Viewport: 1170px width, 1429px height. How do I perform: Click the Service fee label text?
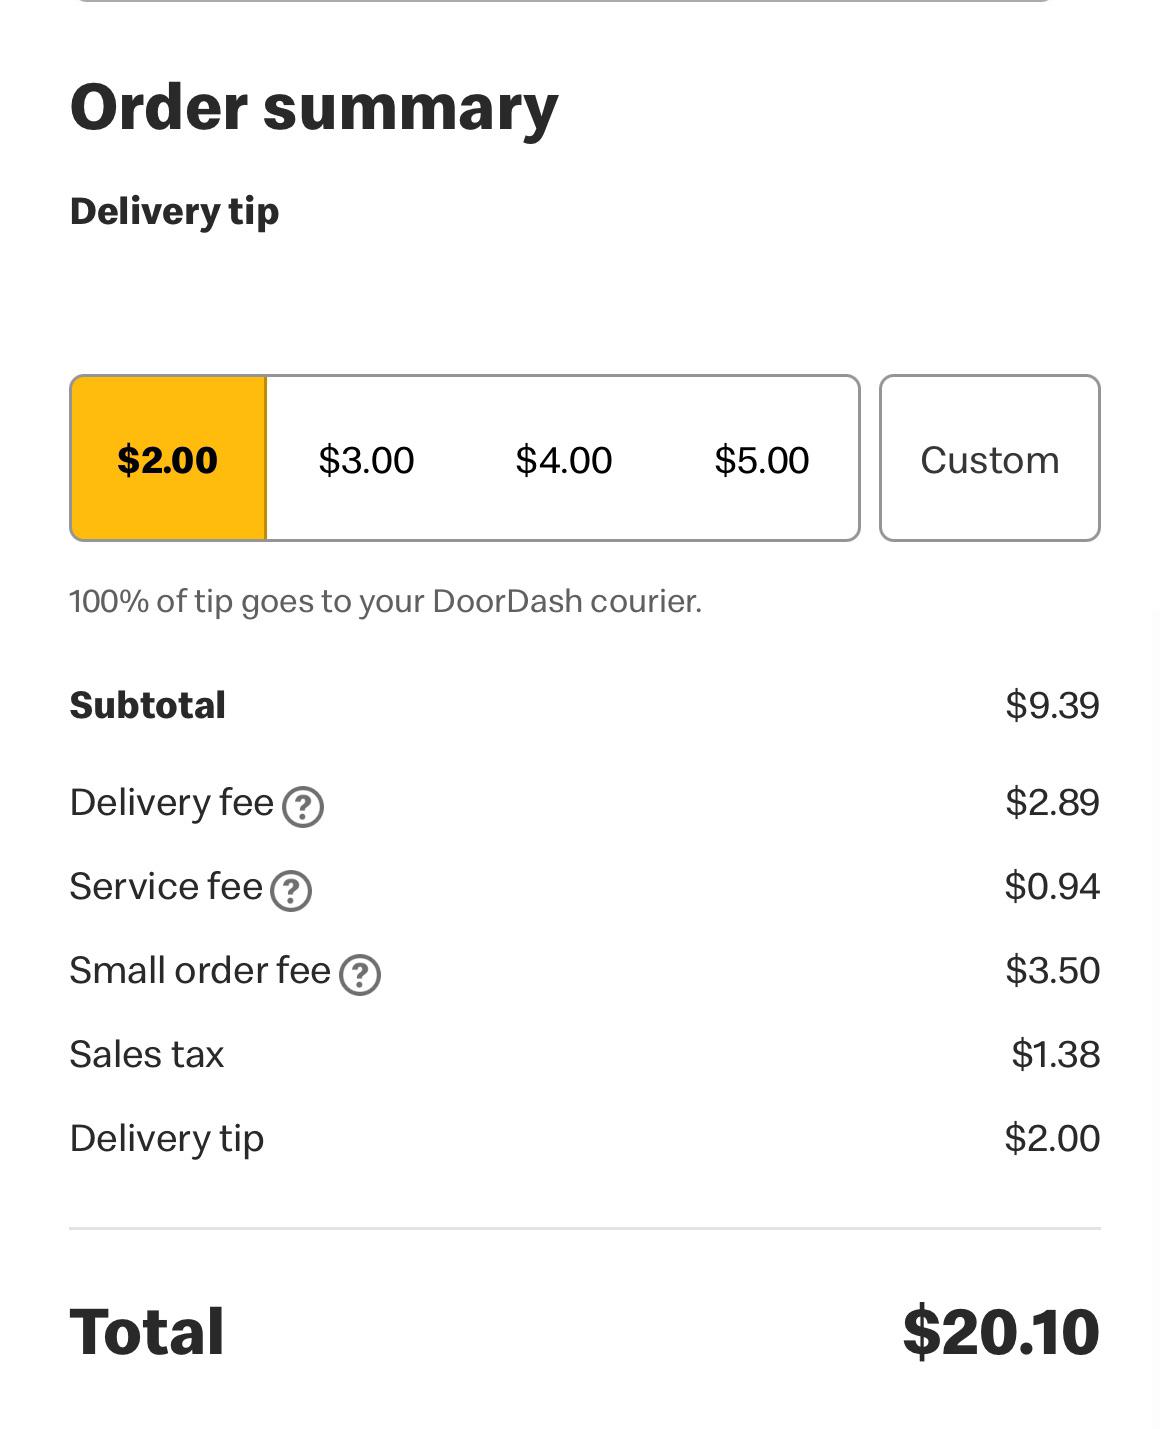pos(166,886)
